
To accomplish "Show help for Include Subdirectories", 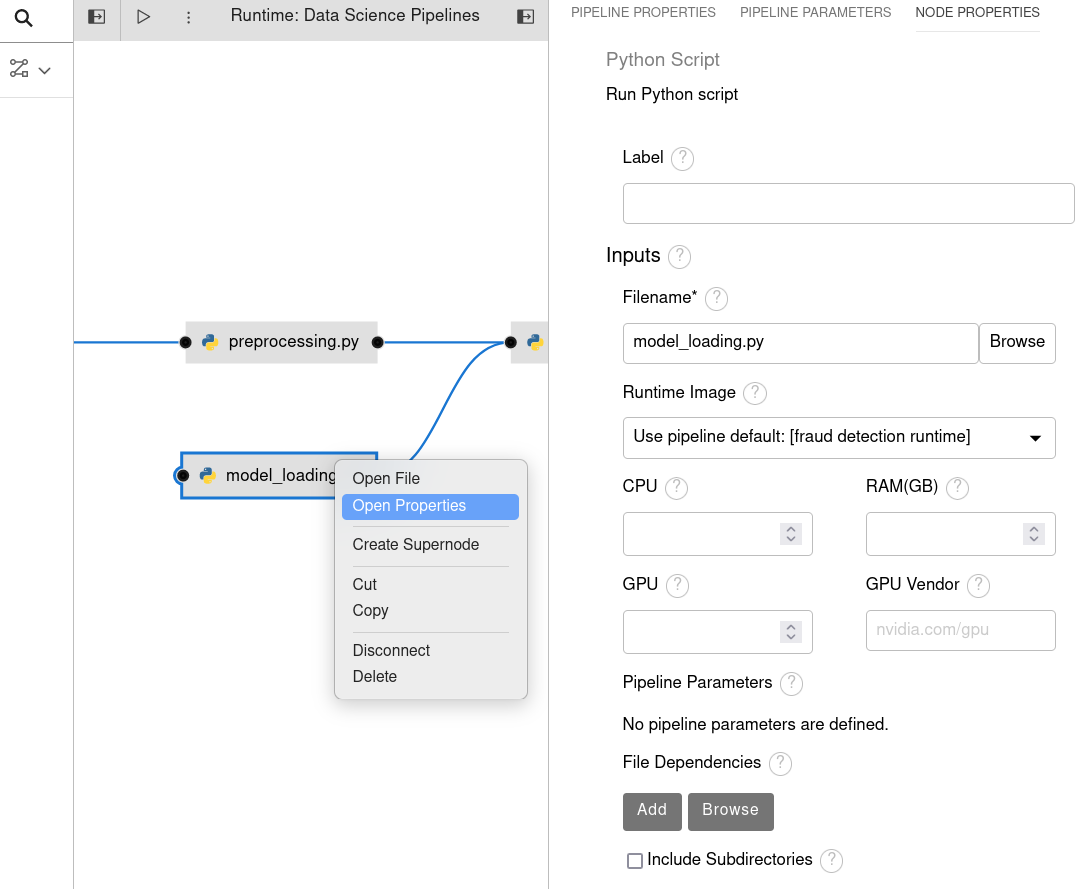I will (x=831, y=860).
